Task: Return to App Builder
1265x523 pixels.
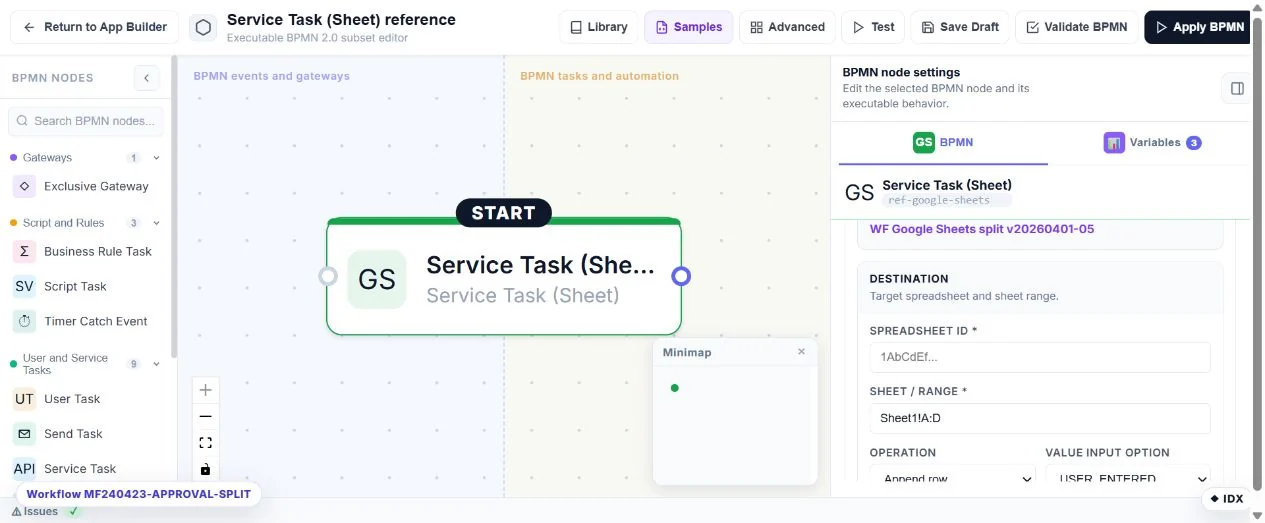Action: (x=95, y=27)
